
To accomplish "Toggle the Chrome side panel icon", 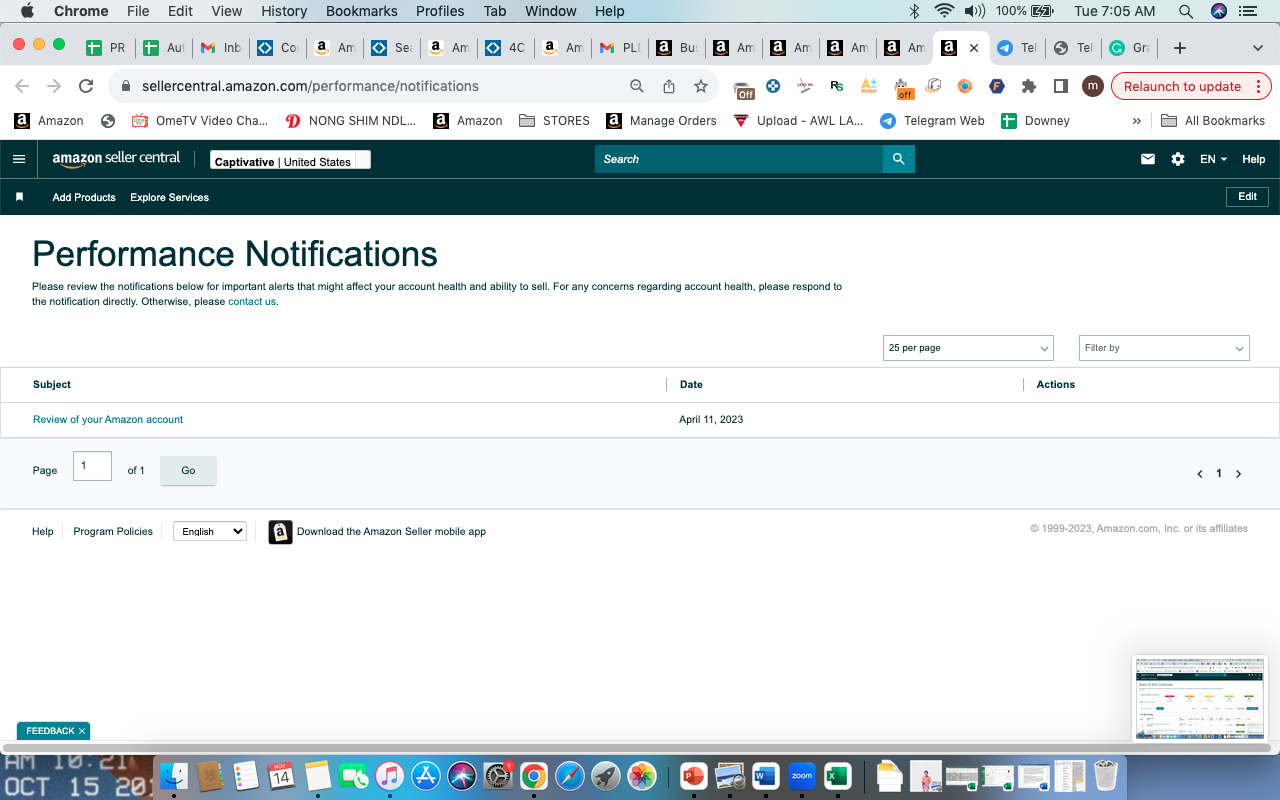I will coord(1061,86).
